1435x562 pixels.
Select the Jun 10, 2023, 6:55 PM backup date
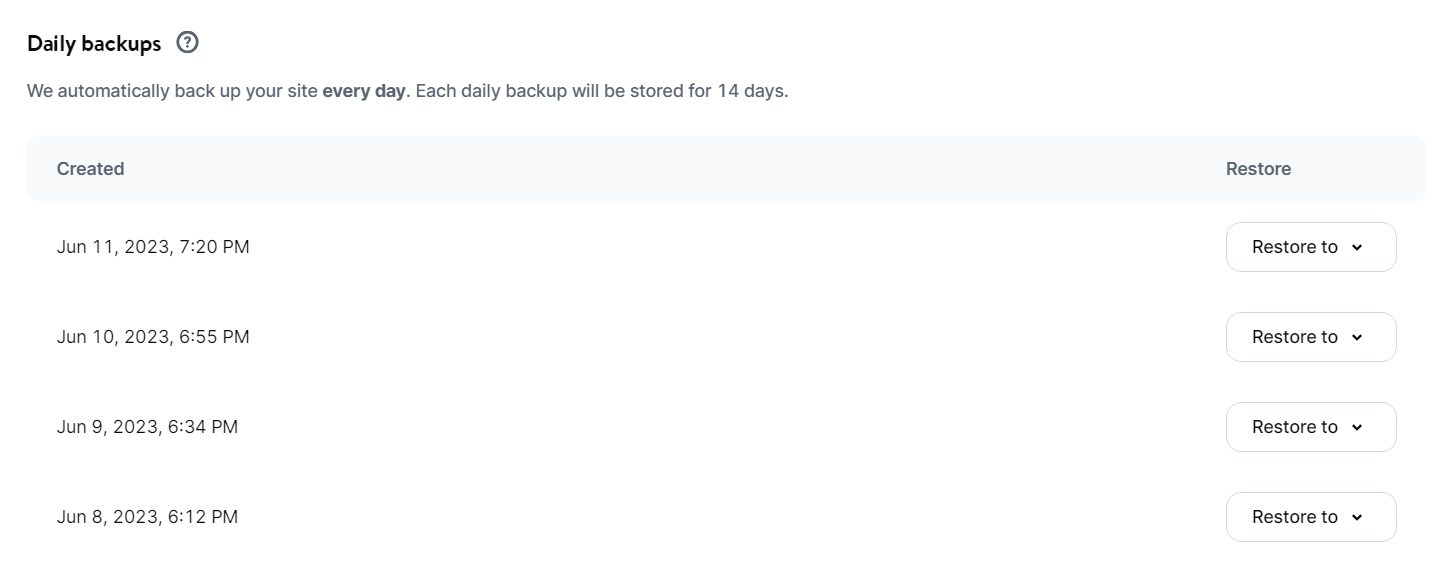tap(153, 337)
